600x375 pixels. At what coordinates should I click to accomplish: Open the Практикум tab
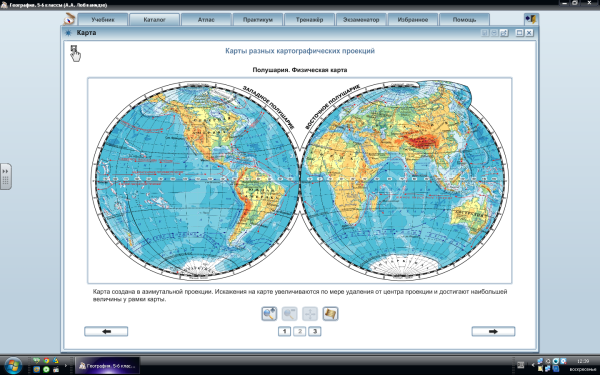pos(258,20)
